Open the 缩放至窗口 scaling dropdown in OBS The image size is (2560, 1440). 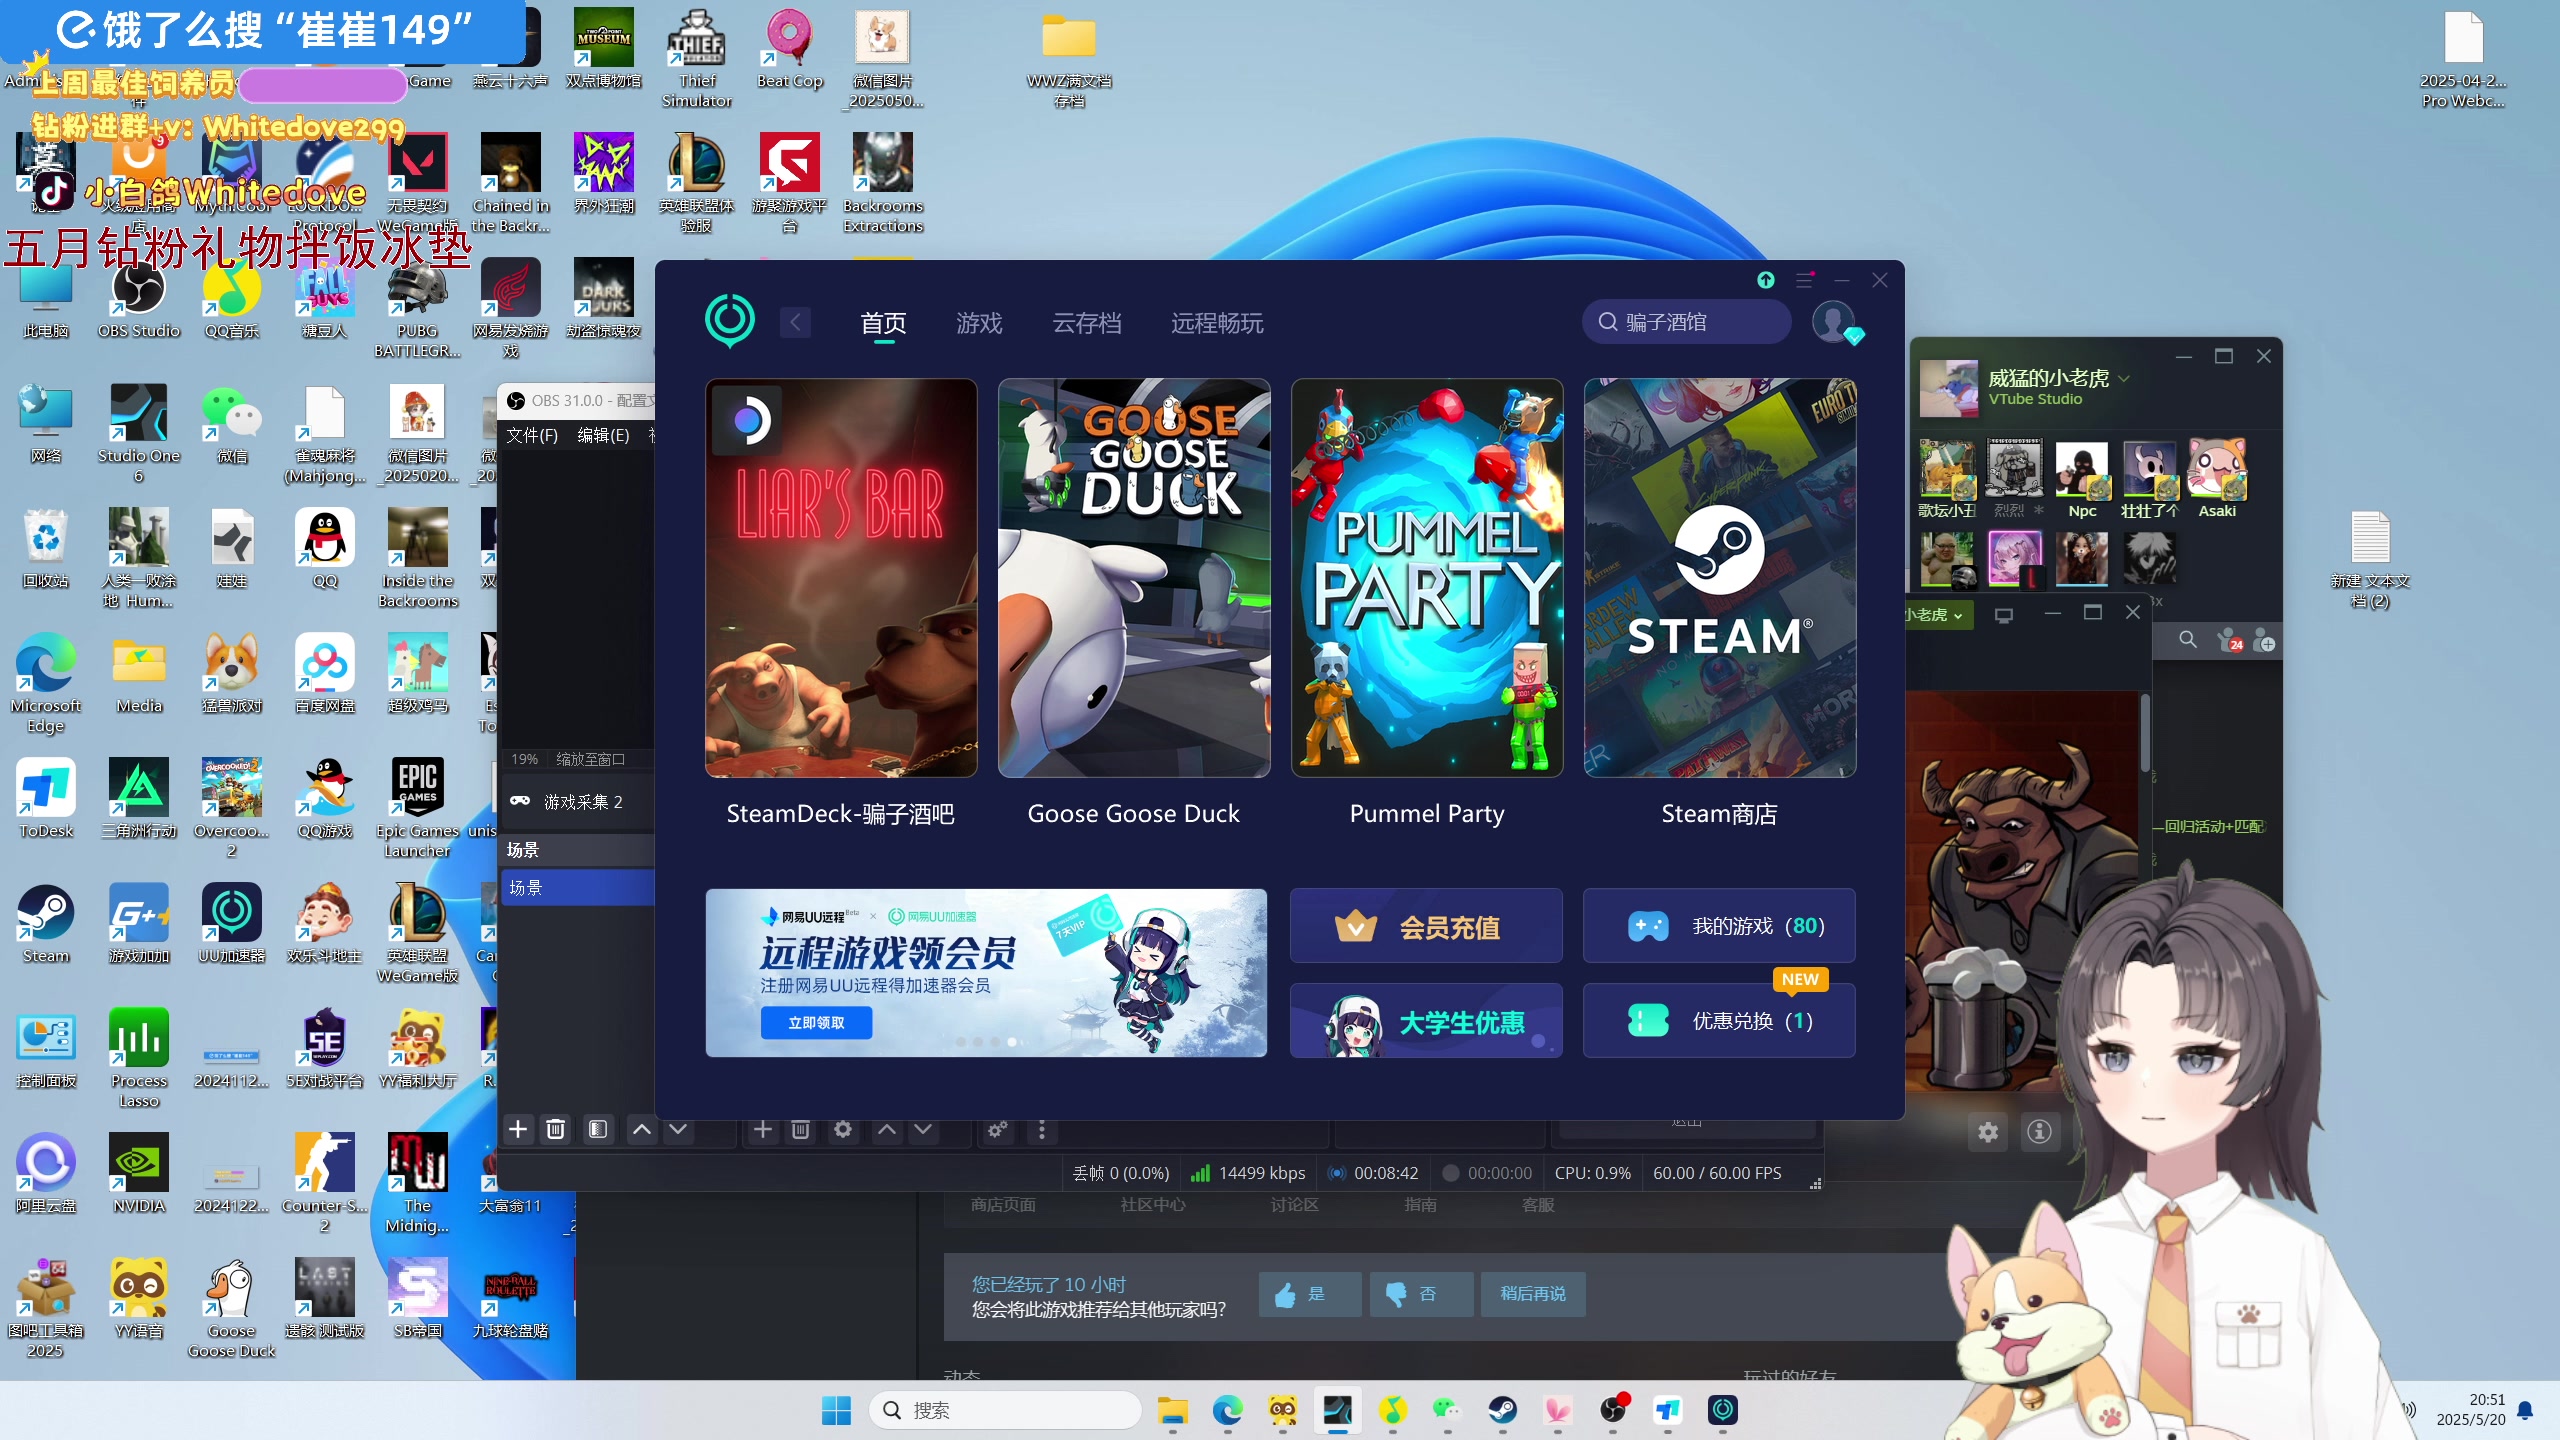[x=590, y=759]
